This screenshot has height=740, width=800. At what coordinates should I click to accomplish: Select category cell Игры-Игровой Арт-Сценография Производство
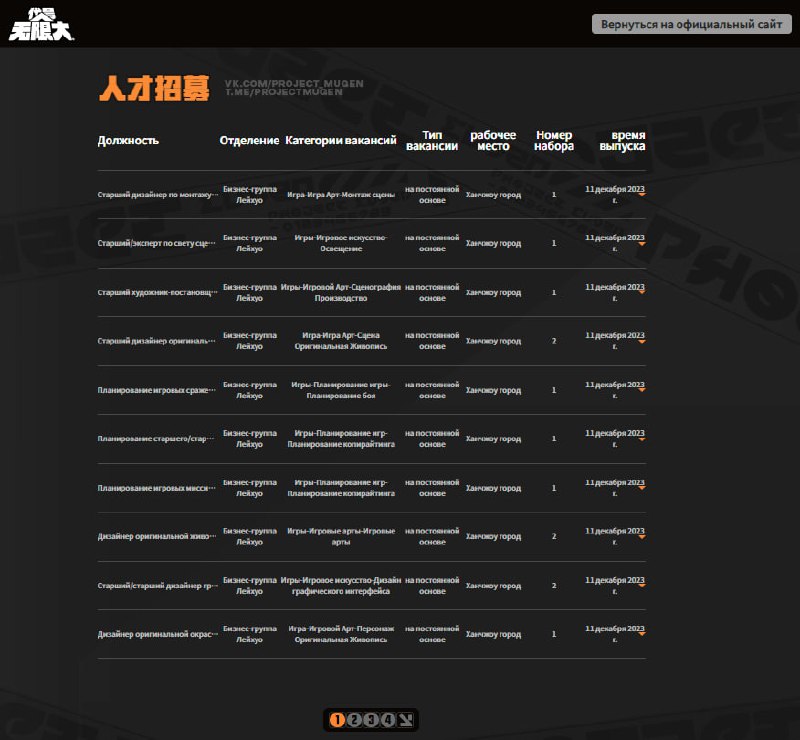click(341, 292)
